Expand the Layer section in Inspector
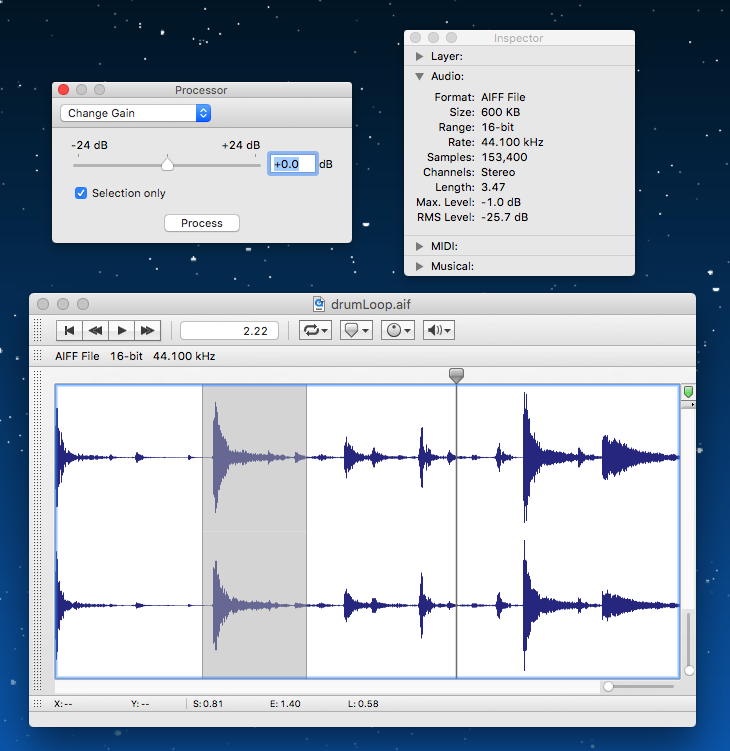 click(x=420, y=57)
